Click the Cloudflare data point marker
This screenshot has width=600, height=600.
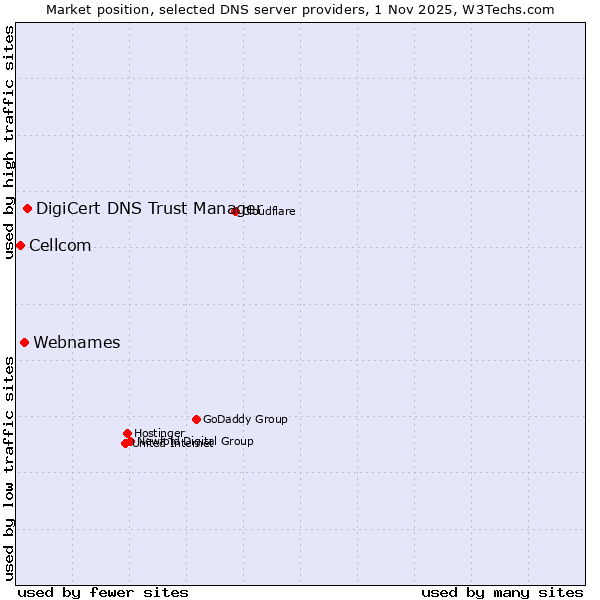[236, 211]
